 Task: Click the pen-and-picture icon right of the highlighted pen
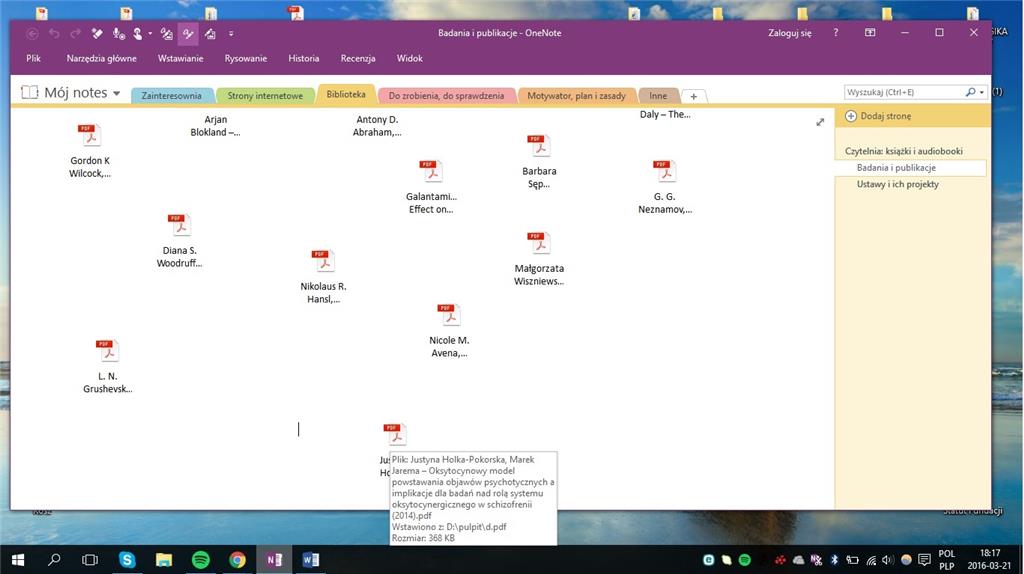tap(210, 33)
